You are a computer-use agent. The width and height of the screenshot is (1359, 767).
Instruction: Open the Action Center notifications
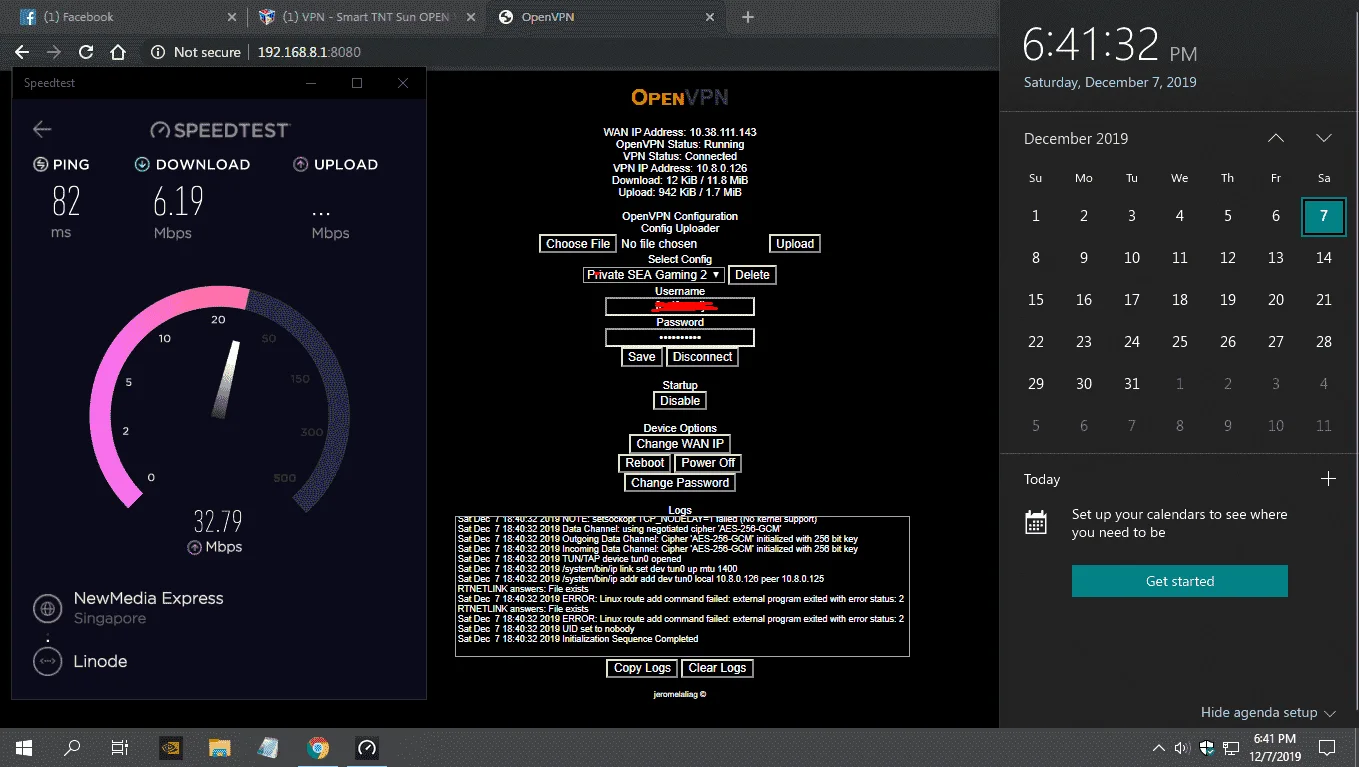coord(1327,747)
